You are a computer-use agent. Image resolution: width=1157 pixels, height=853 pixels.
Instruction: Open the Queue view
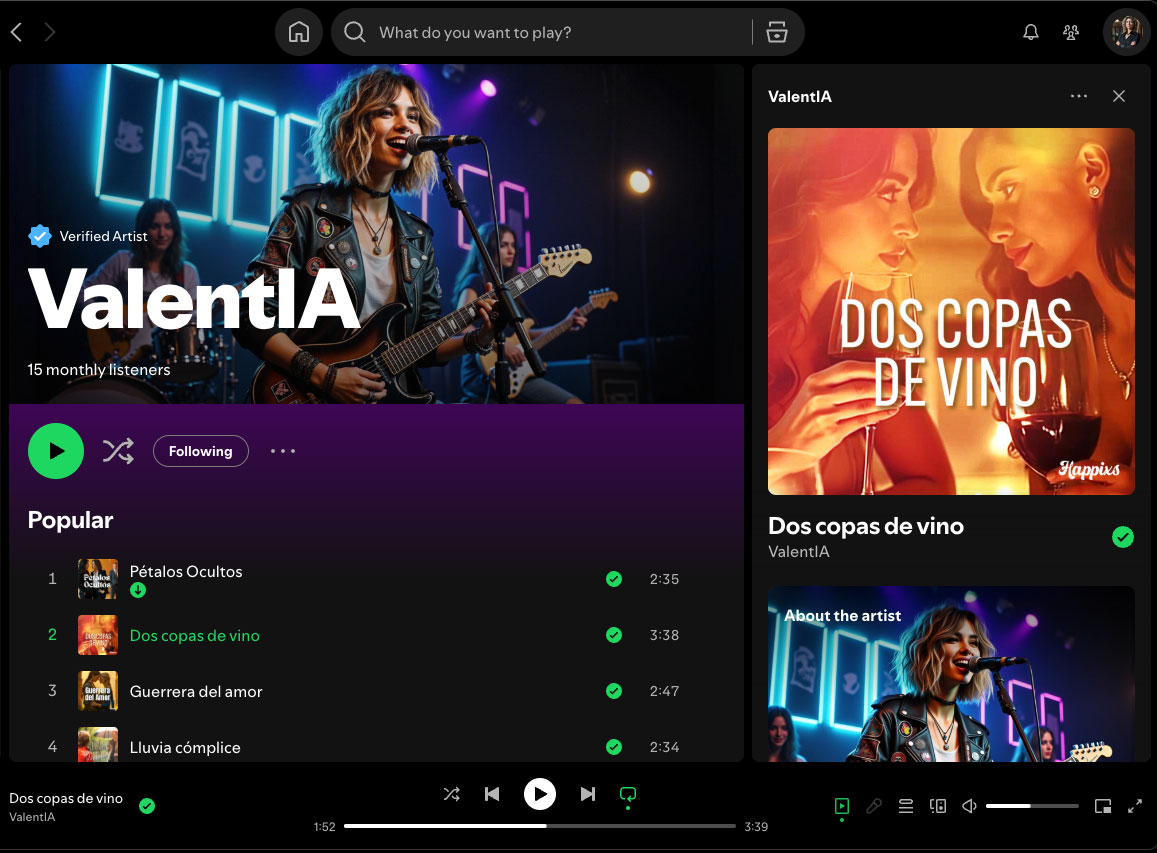pyautogui.click(x=906, y=806)
